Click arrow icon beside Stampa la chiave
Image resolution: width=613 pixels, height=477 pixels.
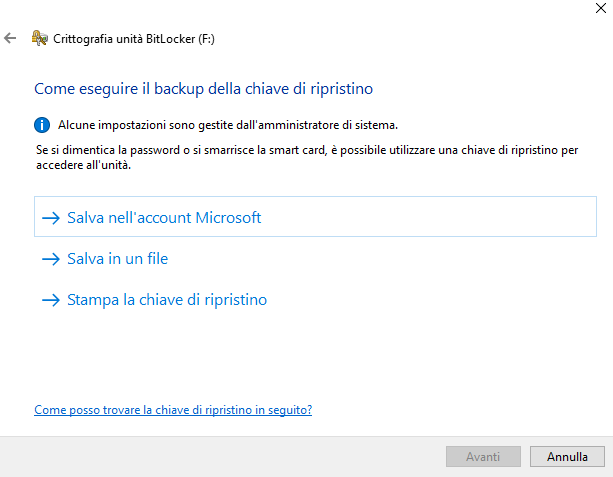[x=51, y=300]
